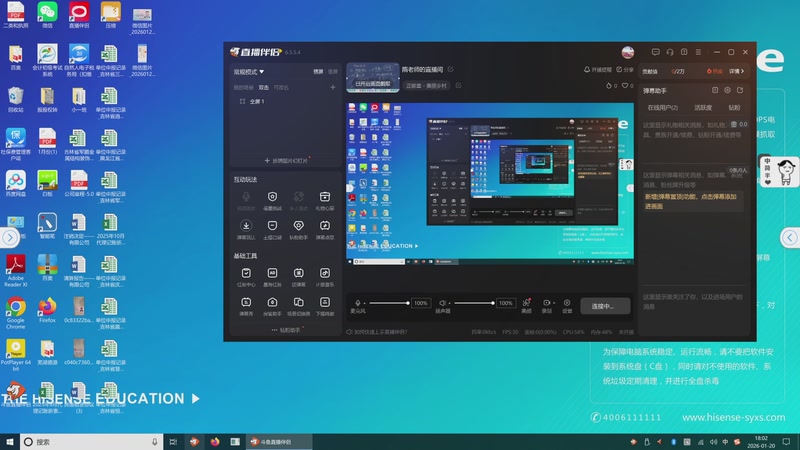Switch to 竖屏 orientation
Screen dimensions: 800x450
333,71
